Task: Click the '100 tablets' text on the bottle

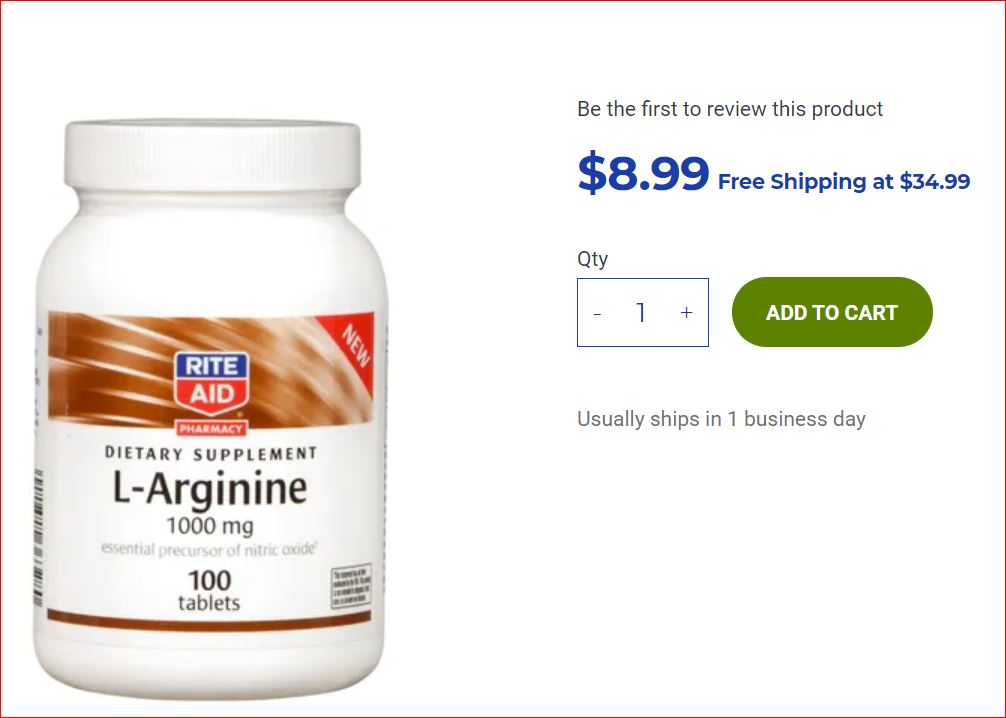Action: click(x=209, y=590)
